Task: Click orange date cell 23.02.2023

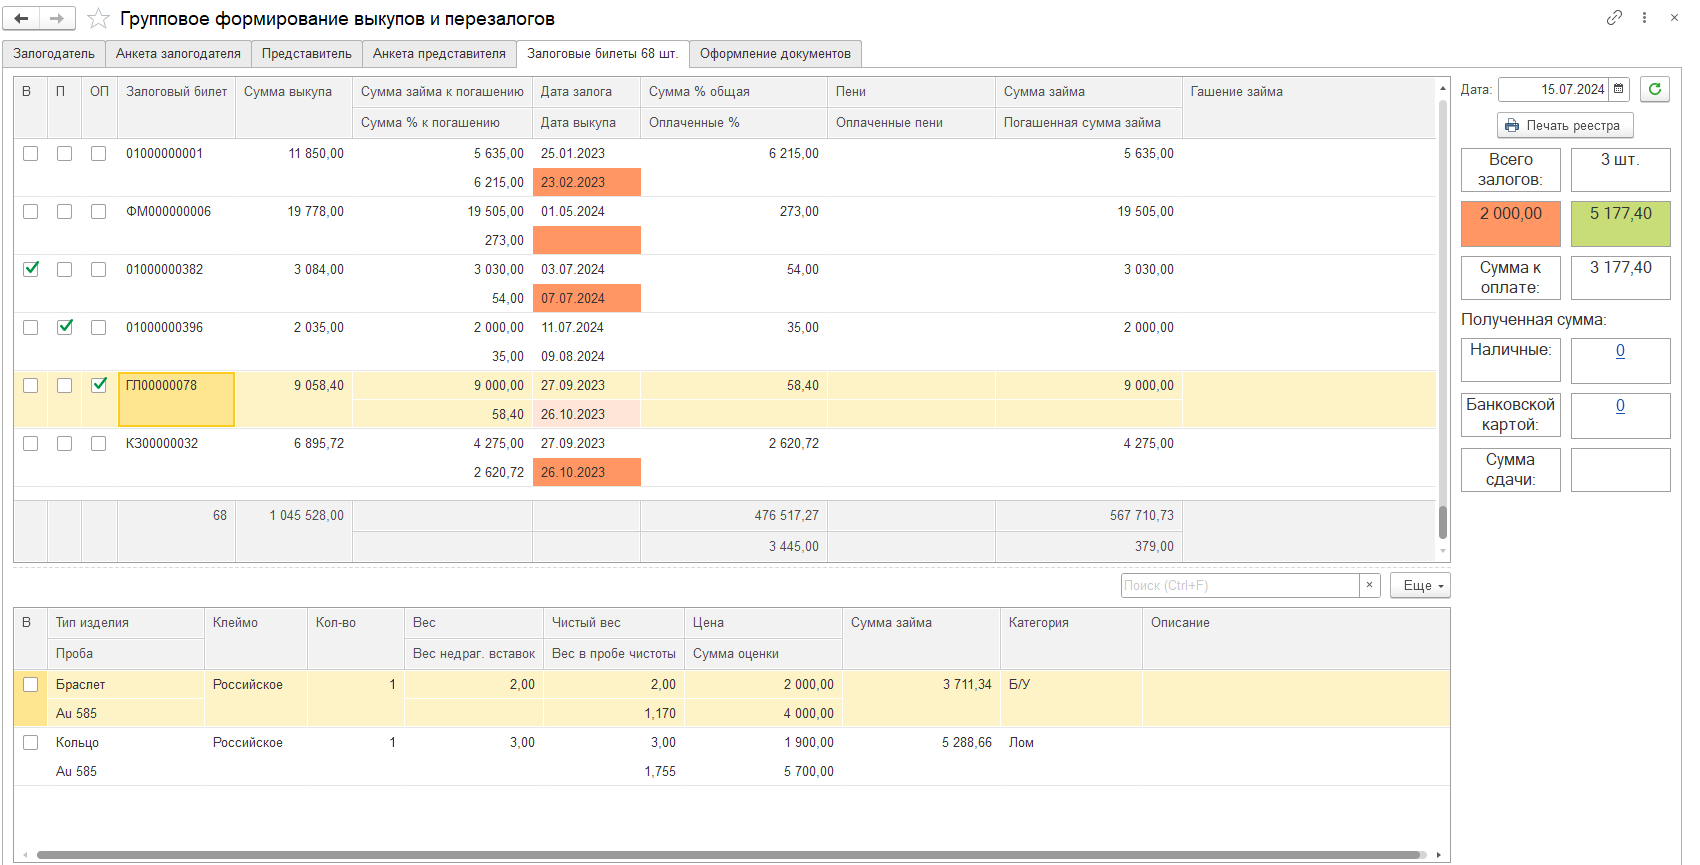Action: tap(586, 182)
